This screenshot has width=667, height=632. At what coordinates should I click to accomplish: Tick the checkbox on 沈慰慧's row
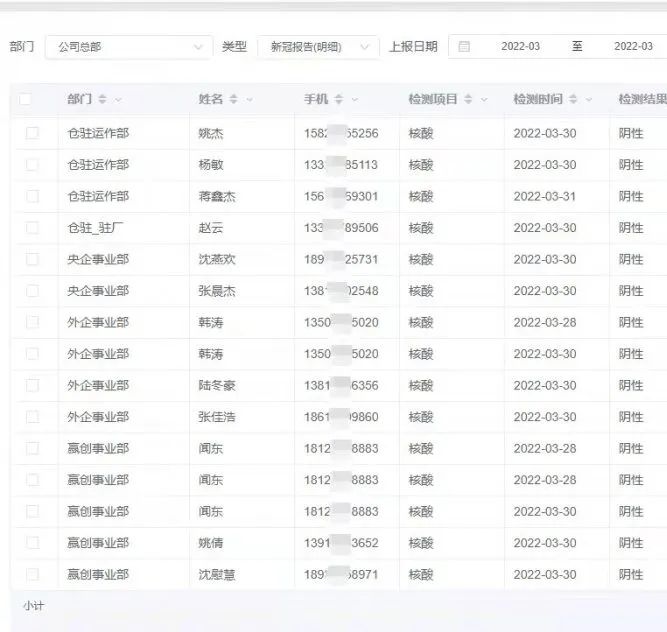point(32,575)
